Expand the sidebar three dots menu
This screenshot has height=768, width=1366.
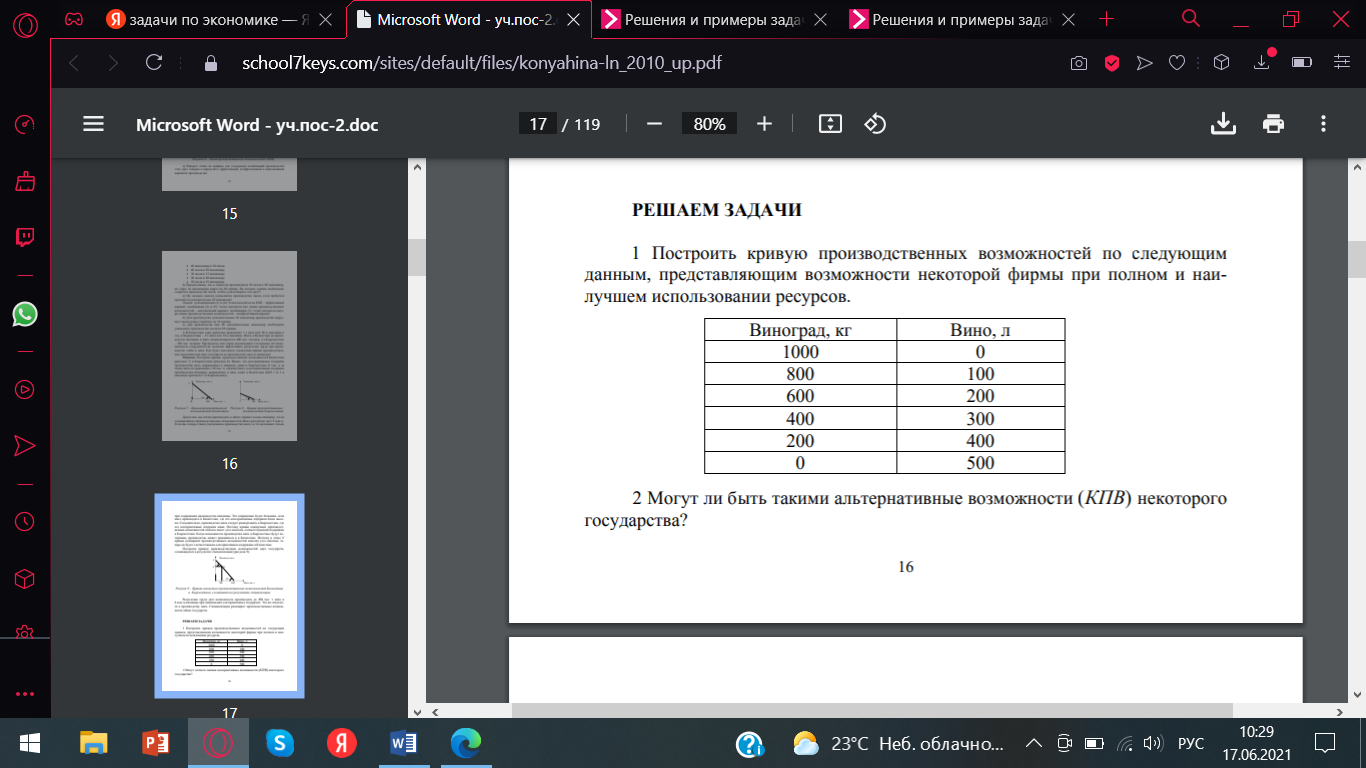point(25,693)
